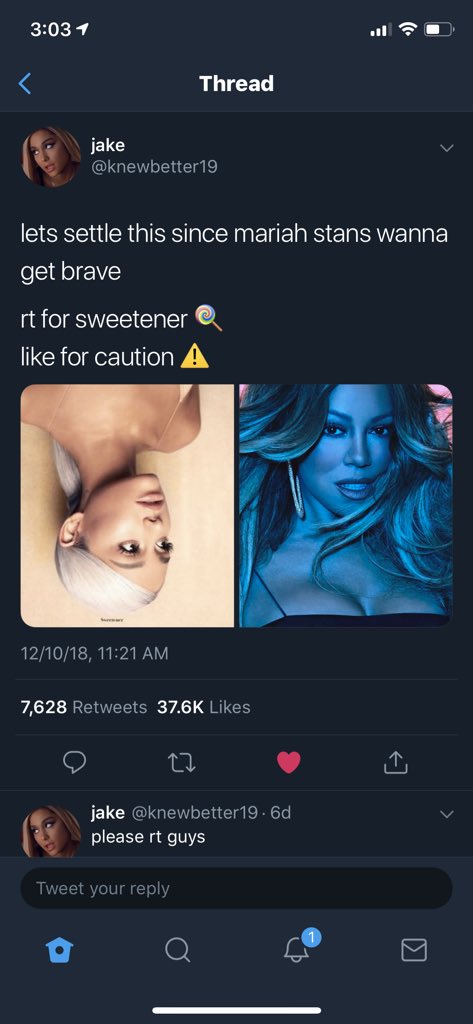Tap the 'Tweet your reply' field

coord(236,888)
